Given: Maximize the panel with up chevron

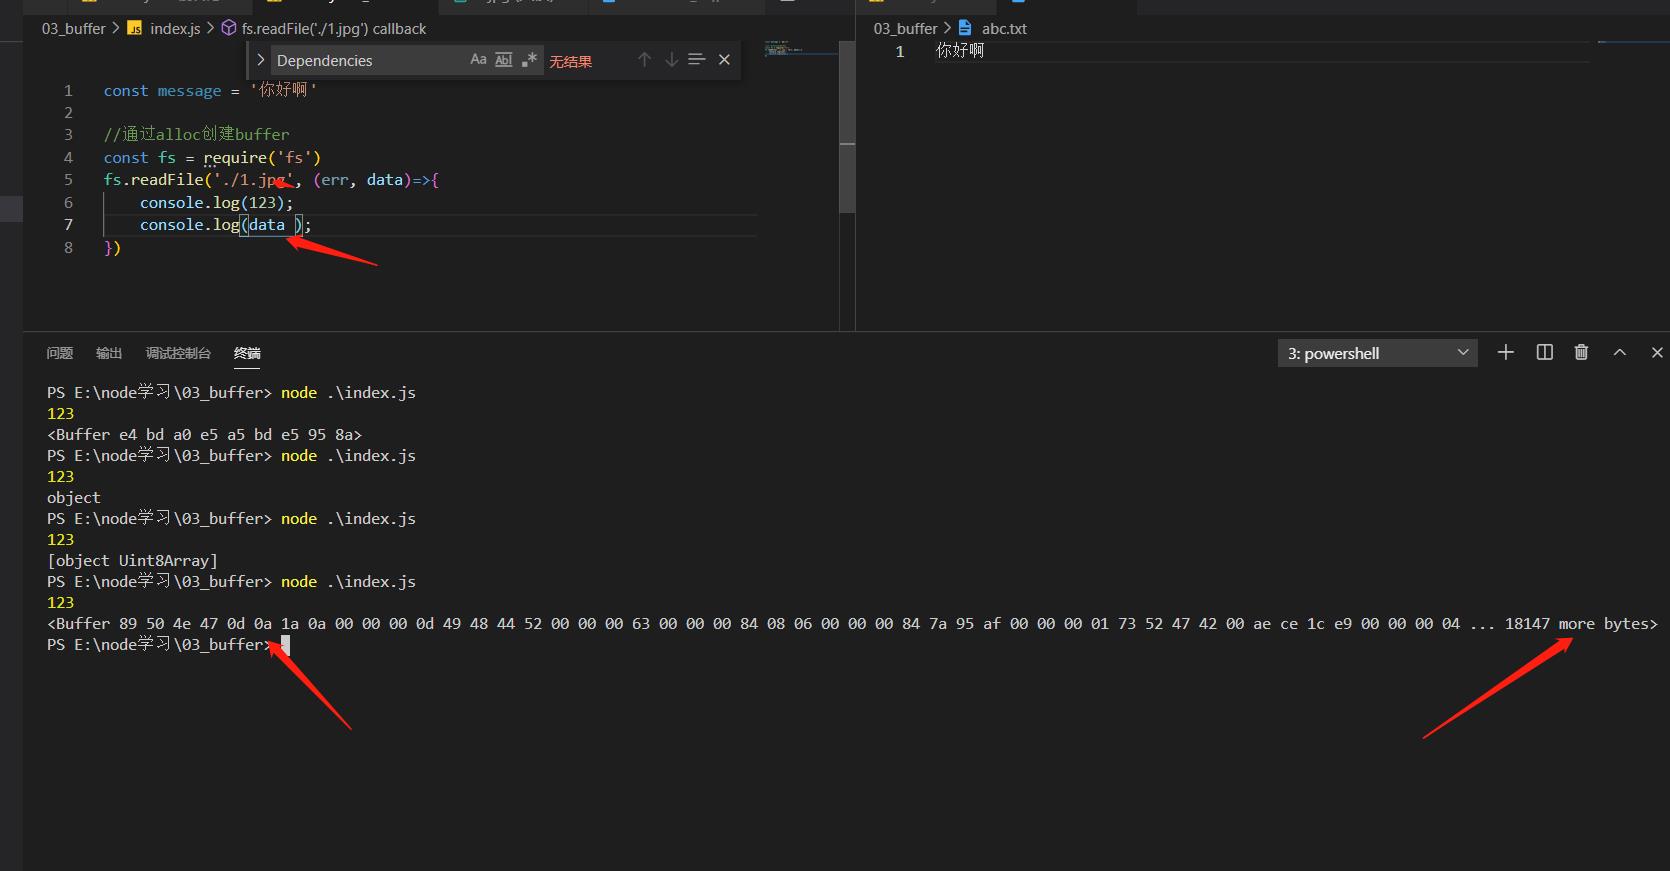Looking at the screenshot, I should click(1620, 352).
